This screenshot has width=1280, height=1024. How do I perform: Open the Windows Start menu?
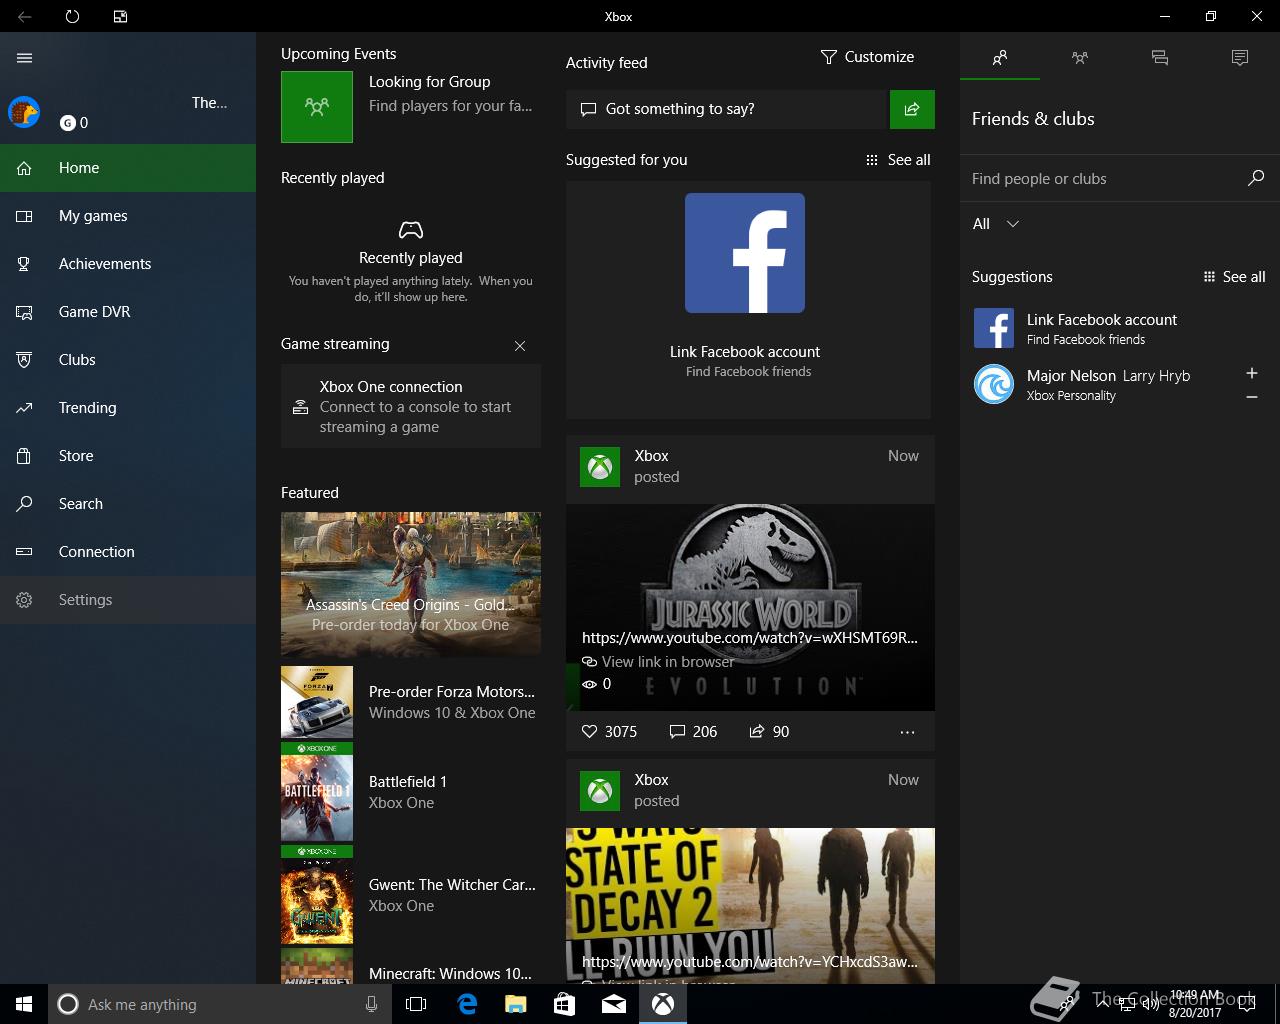pyautogui.click(x=24, y=1004)
